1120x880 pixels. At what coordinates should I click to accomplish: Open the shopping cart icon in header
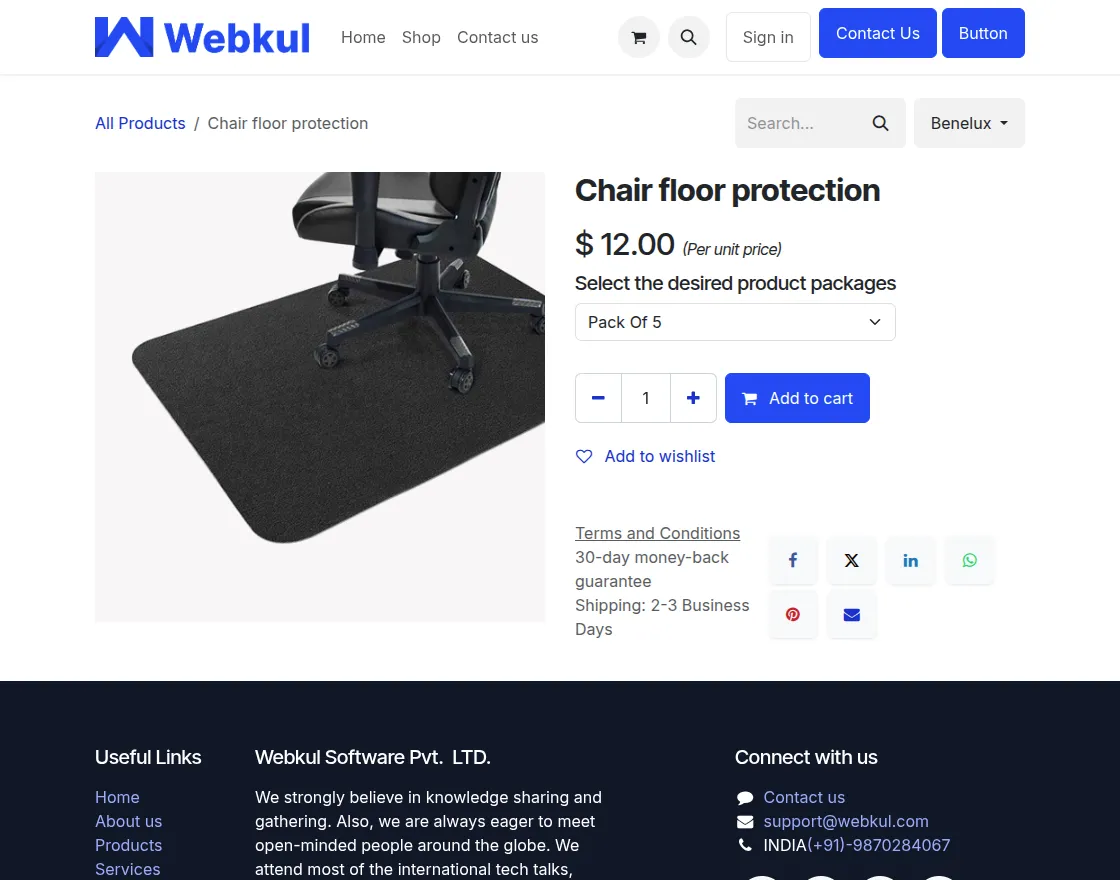[x=639, y=37]
